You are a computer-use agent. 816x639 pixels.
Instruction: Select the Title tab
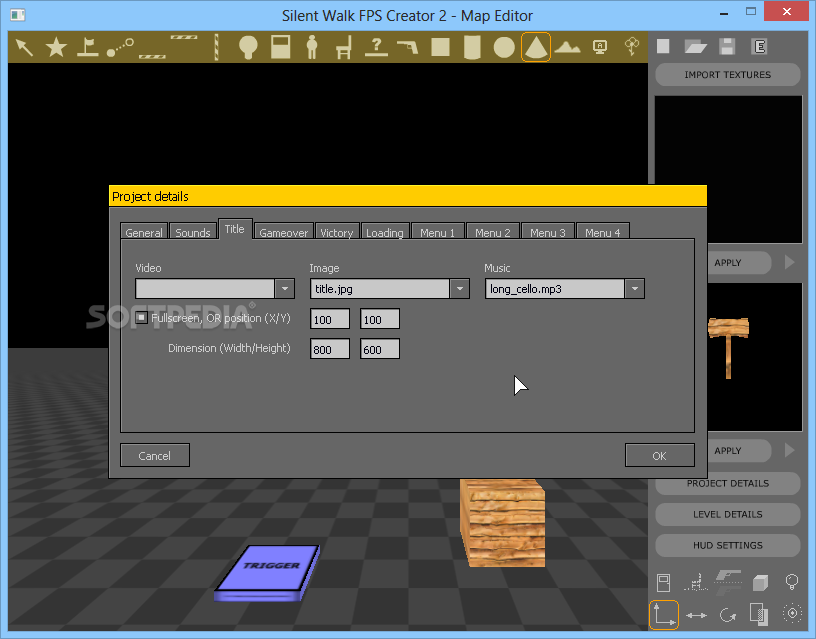pyautogui.click(x=235, y=229)
